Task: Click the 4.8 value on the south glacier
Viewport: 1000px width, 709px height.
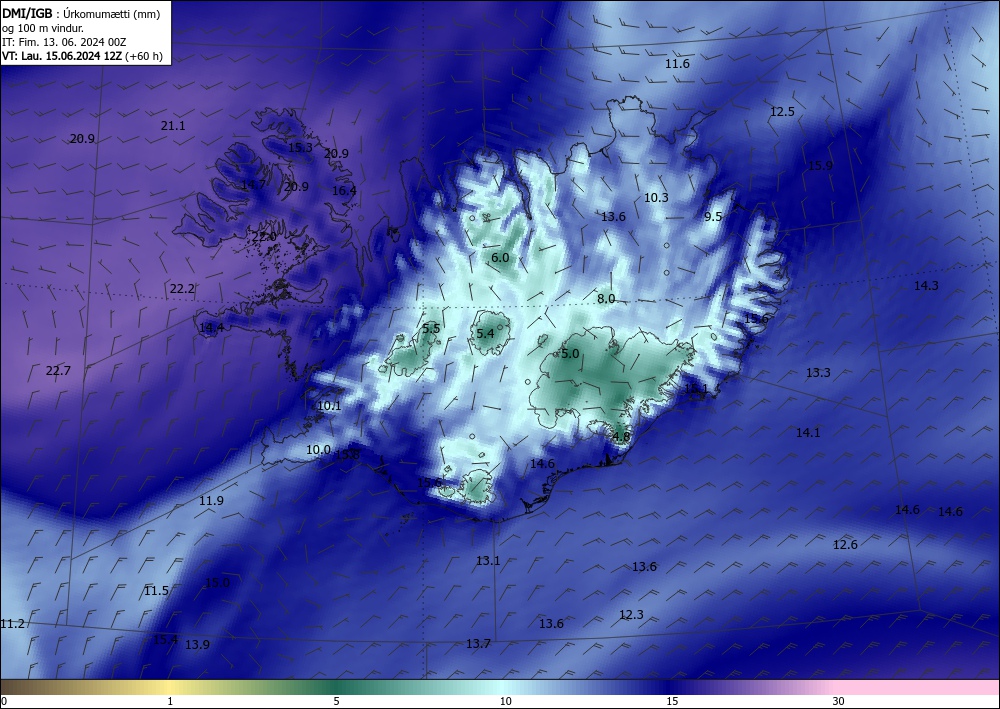Action: click(621, 437)
